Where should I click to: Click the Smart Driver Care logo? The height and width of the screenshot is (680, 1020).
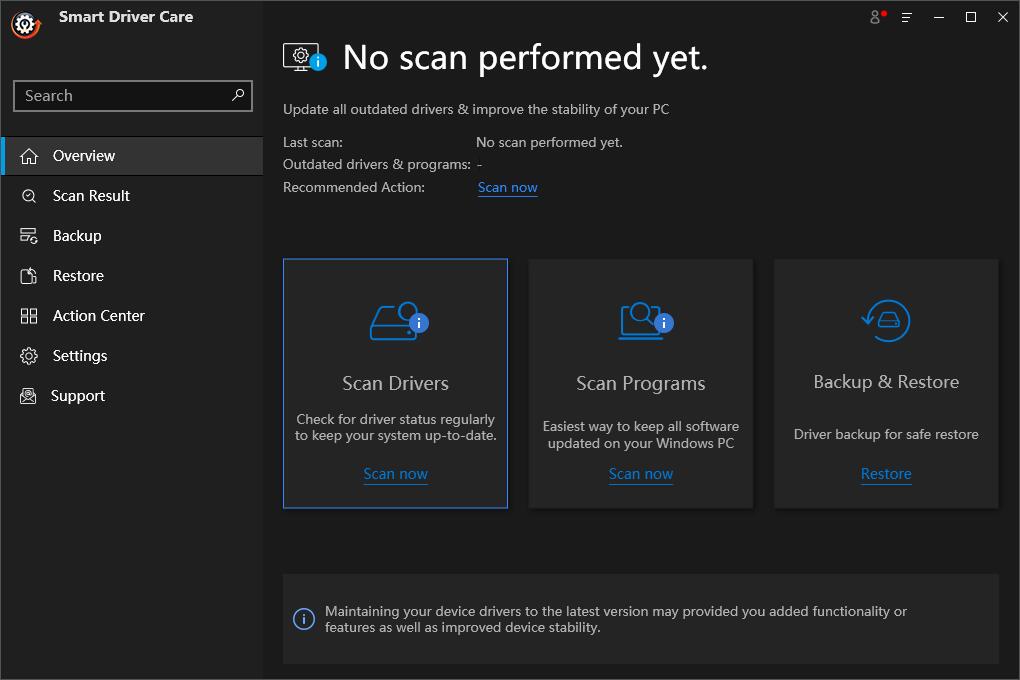[27, 23]
